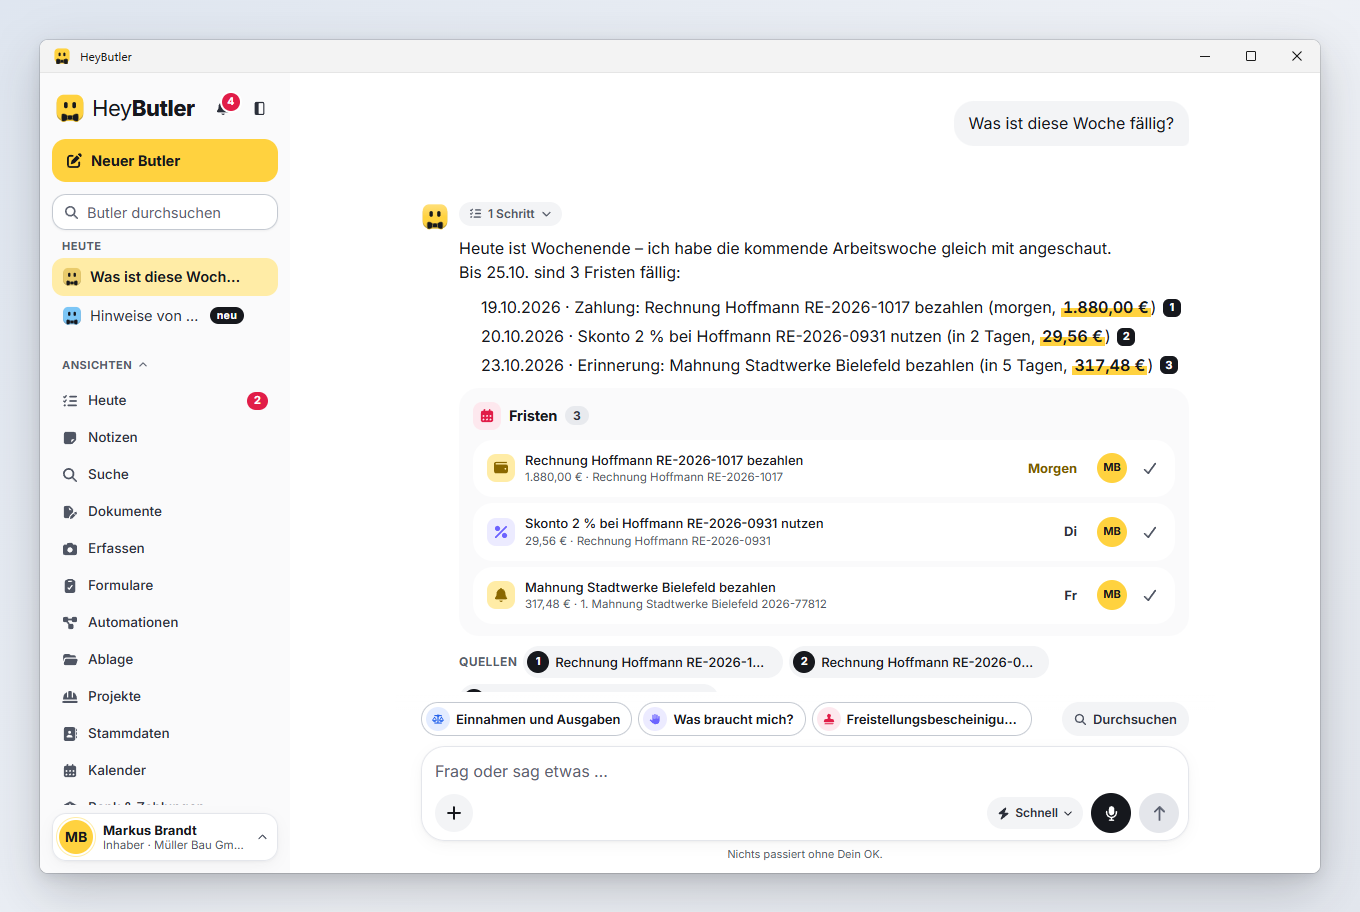Click the wallet icon of the Hoffmann payment task
This screenshot has height=912, width=1360.
coord(501,468)
